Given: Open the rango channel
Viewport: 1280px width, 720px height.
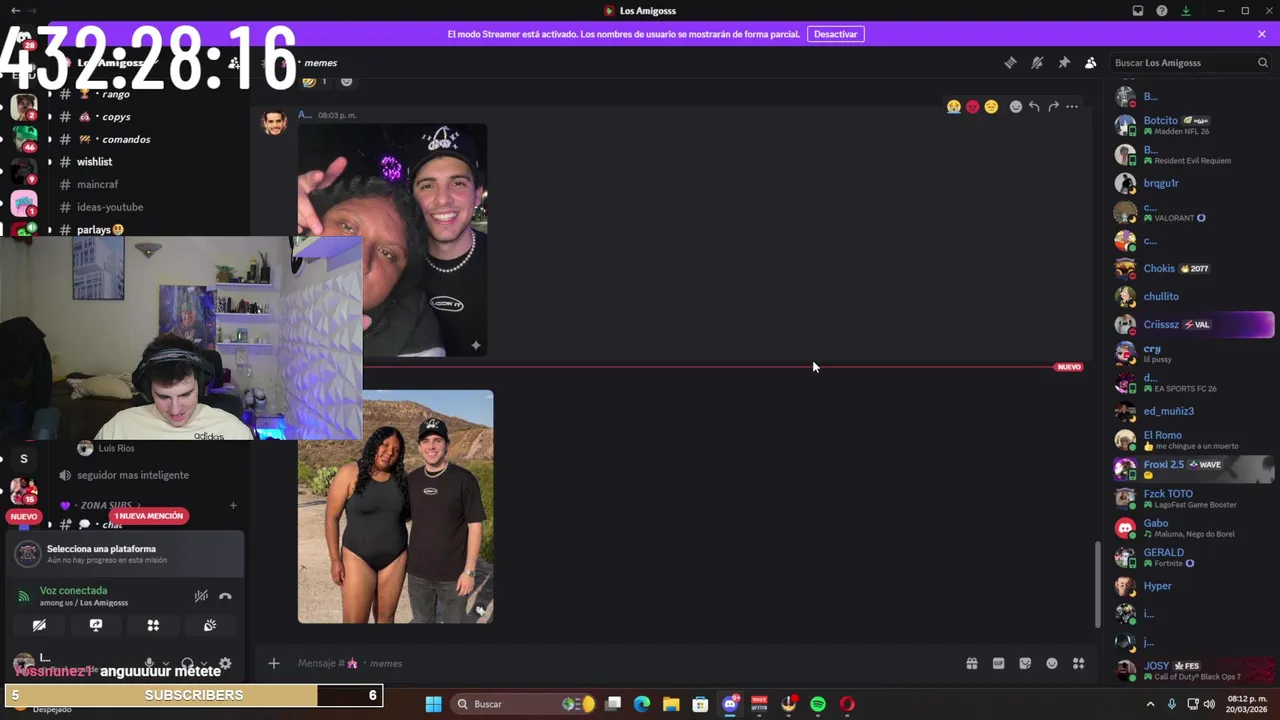Looking at the screenshot, I should [115, 94].
